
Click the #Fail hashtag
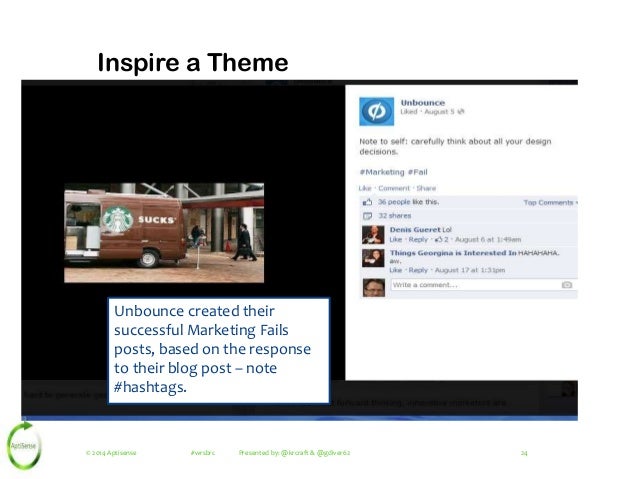[417, 172]
